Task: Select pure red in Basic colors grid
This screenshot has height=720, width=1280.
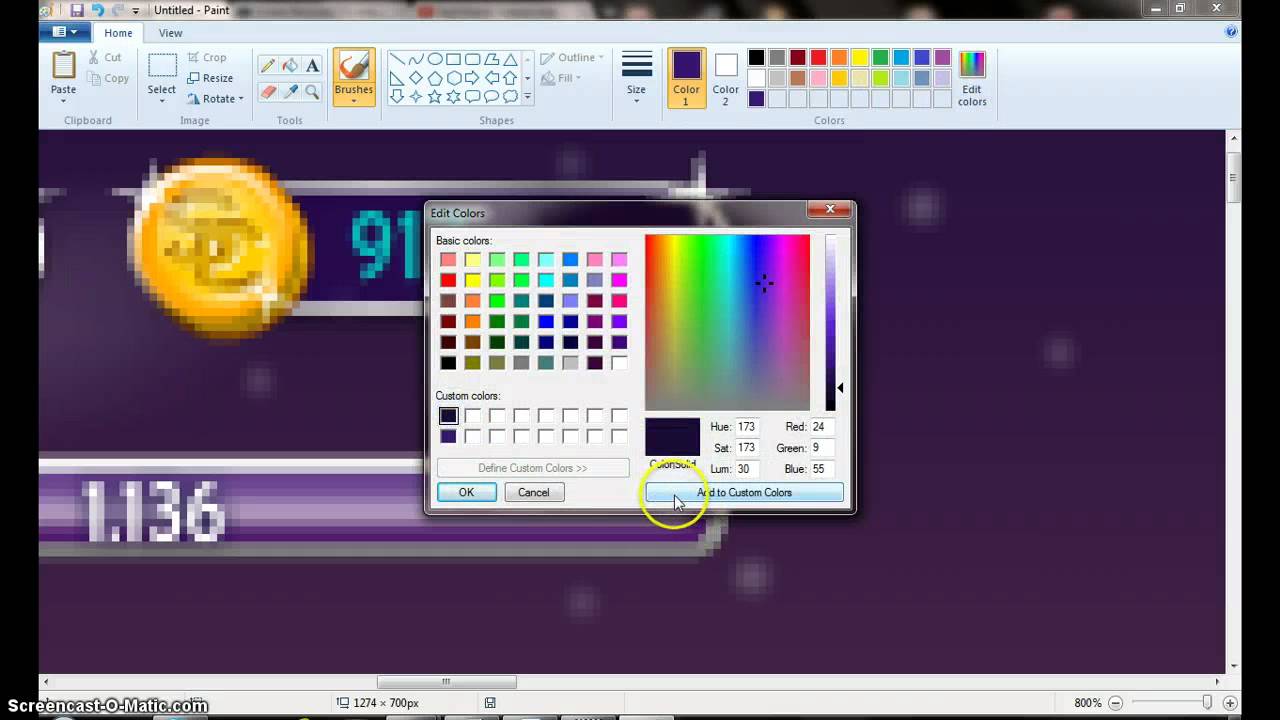Action: 448,280
